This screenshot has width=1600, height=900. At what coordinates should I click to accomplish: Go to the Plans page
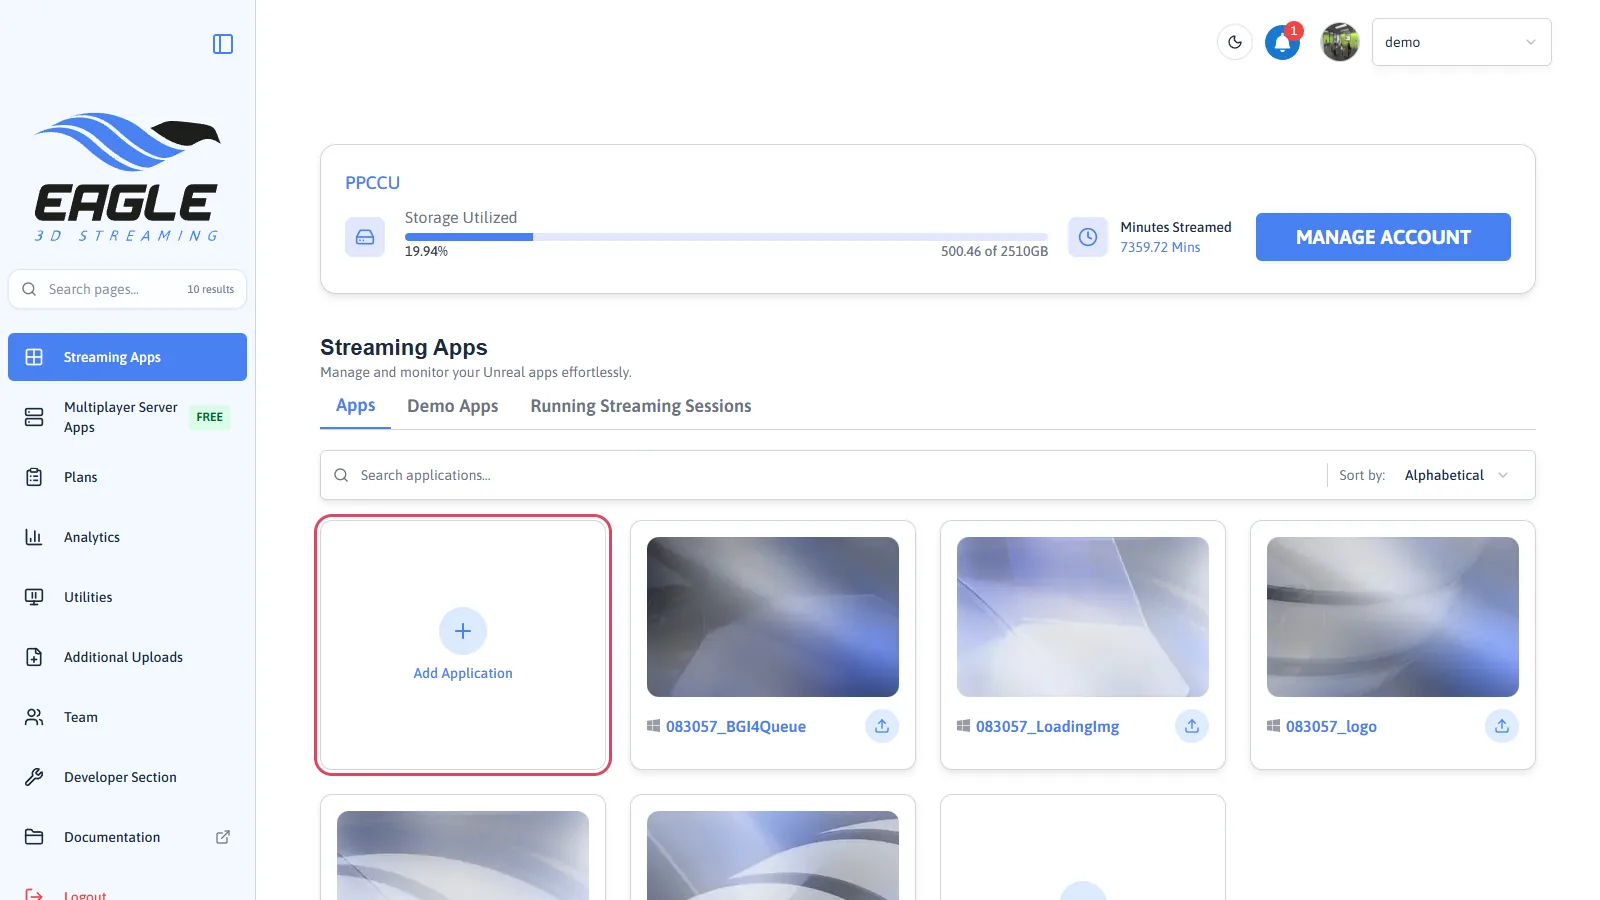pyautogui.click(x=127, y=477)
